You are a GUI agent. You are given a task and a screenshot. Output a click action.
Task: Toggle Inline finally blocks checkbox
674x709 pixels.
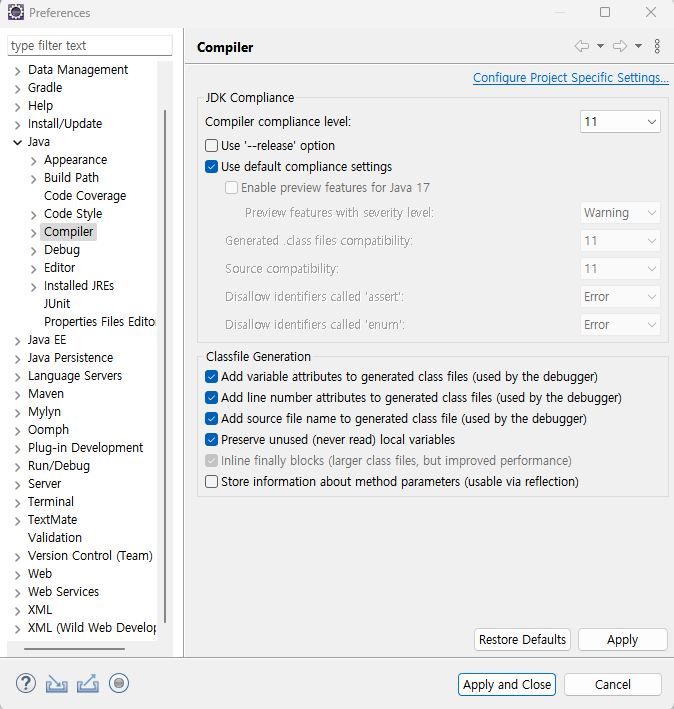point(211,461)
